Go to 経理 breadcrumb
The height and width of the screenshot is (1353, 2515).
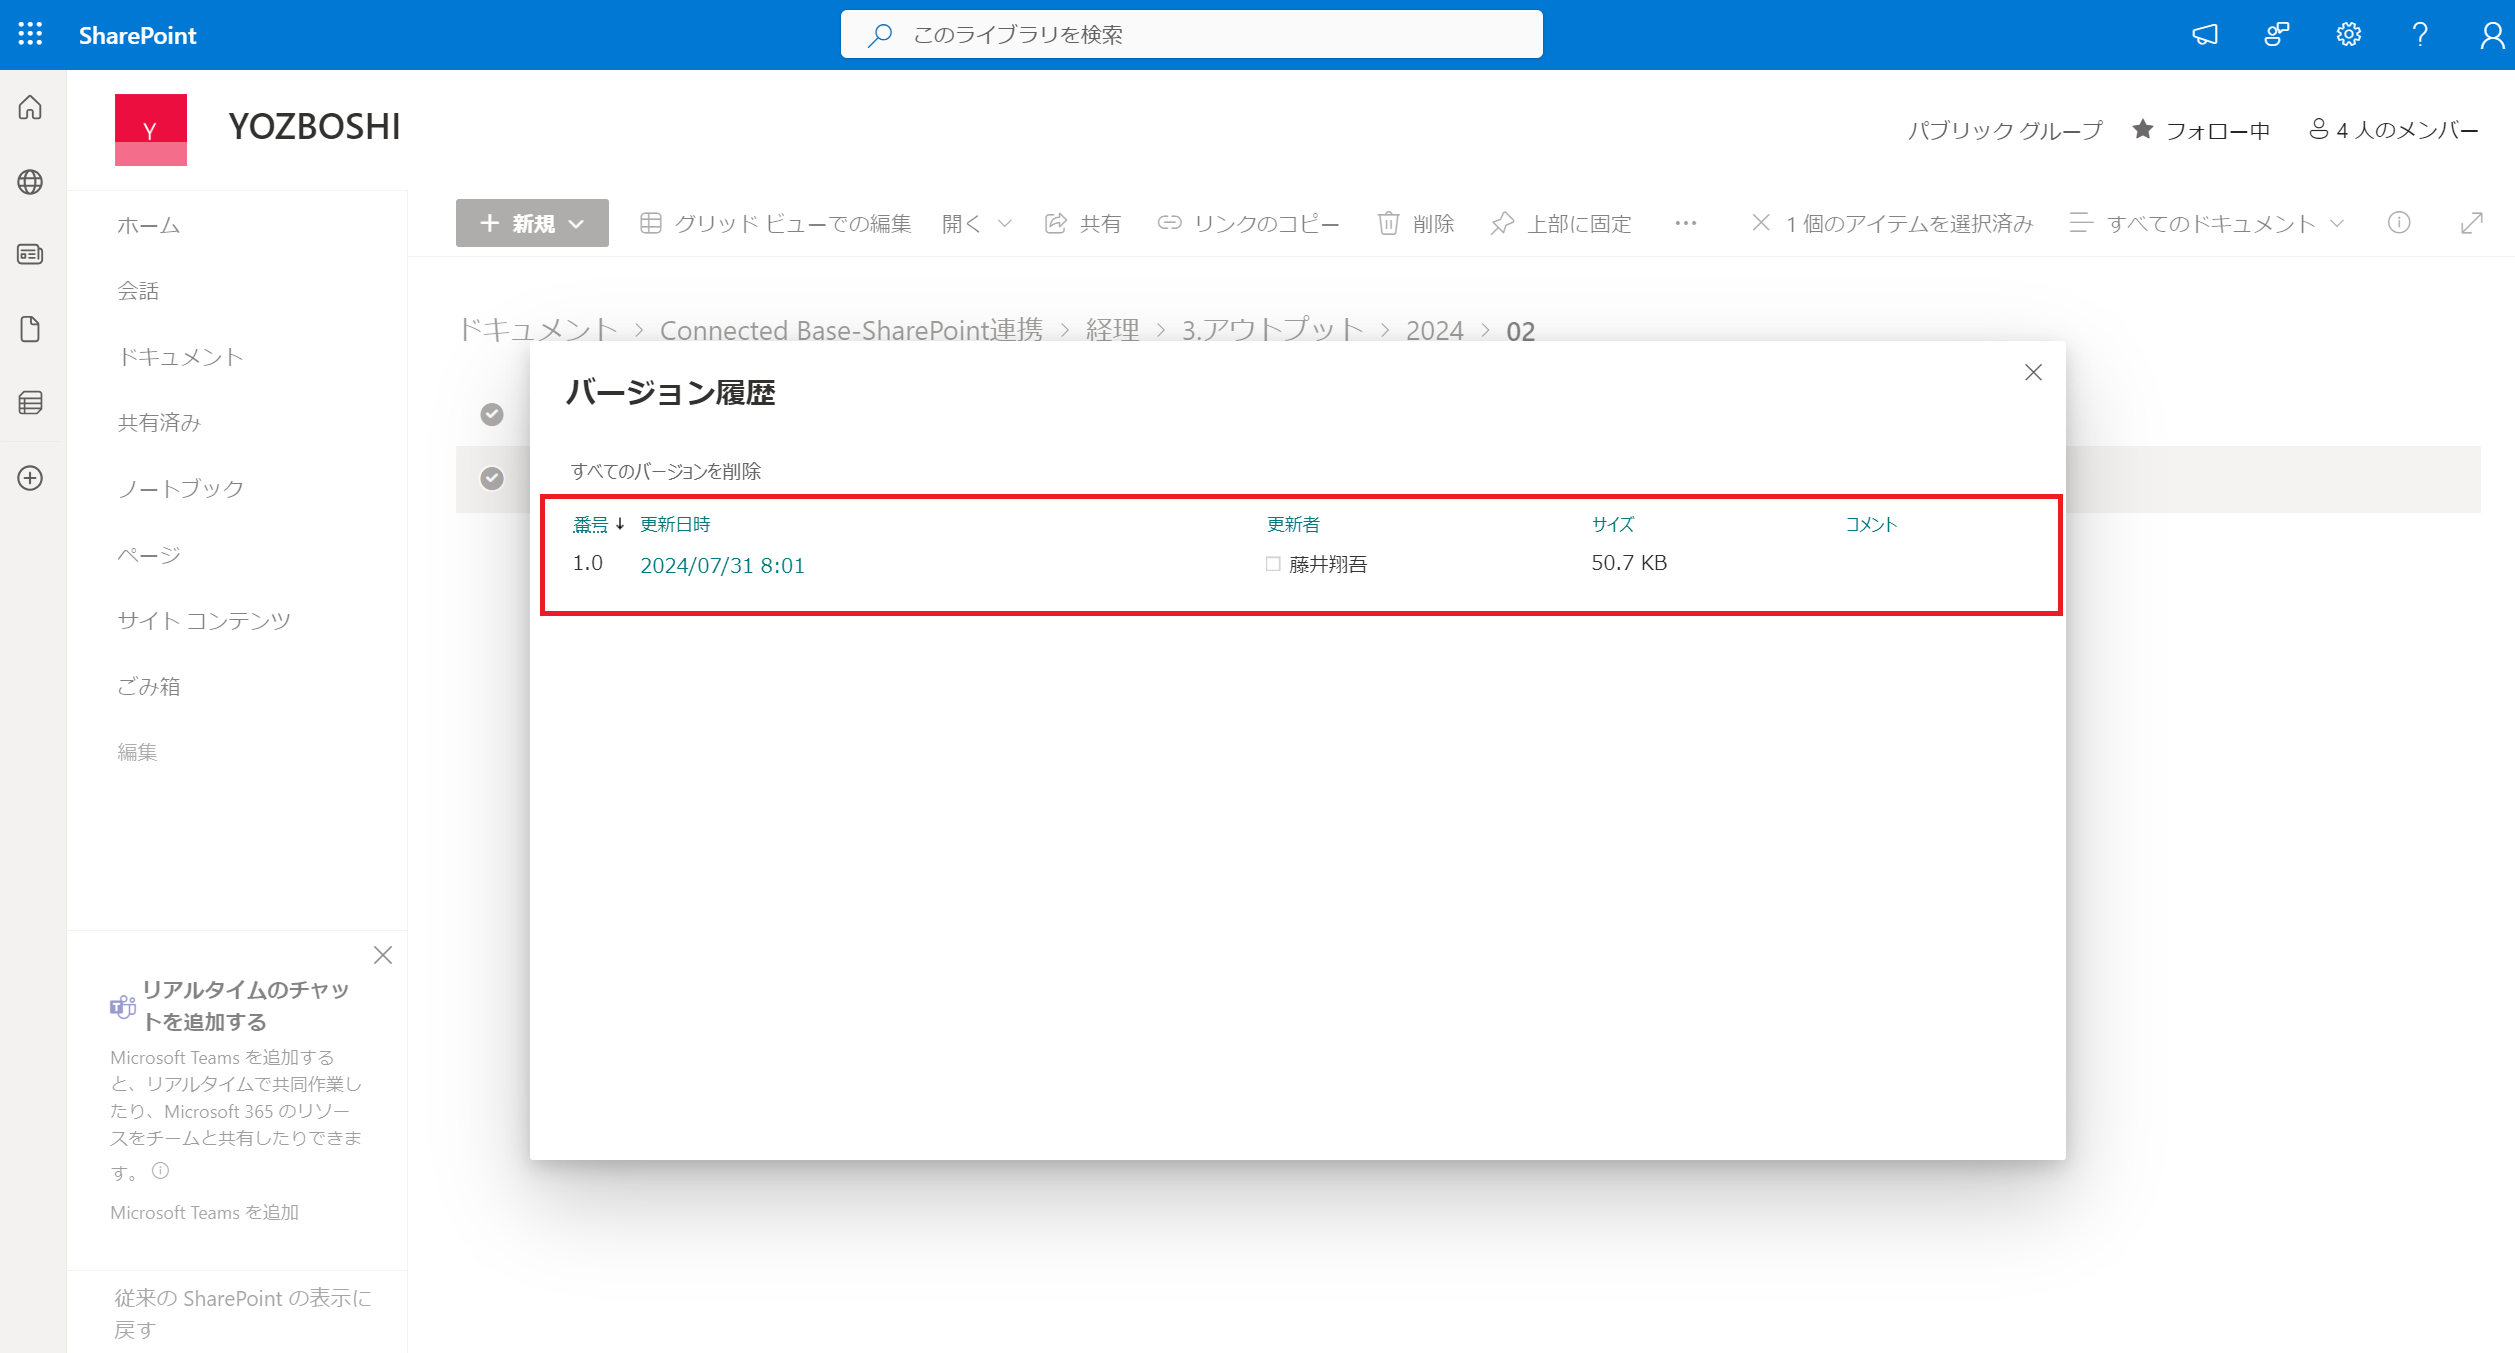point(1112,330)
